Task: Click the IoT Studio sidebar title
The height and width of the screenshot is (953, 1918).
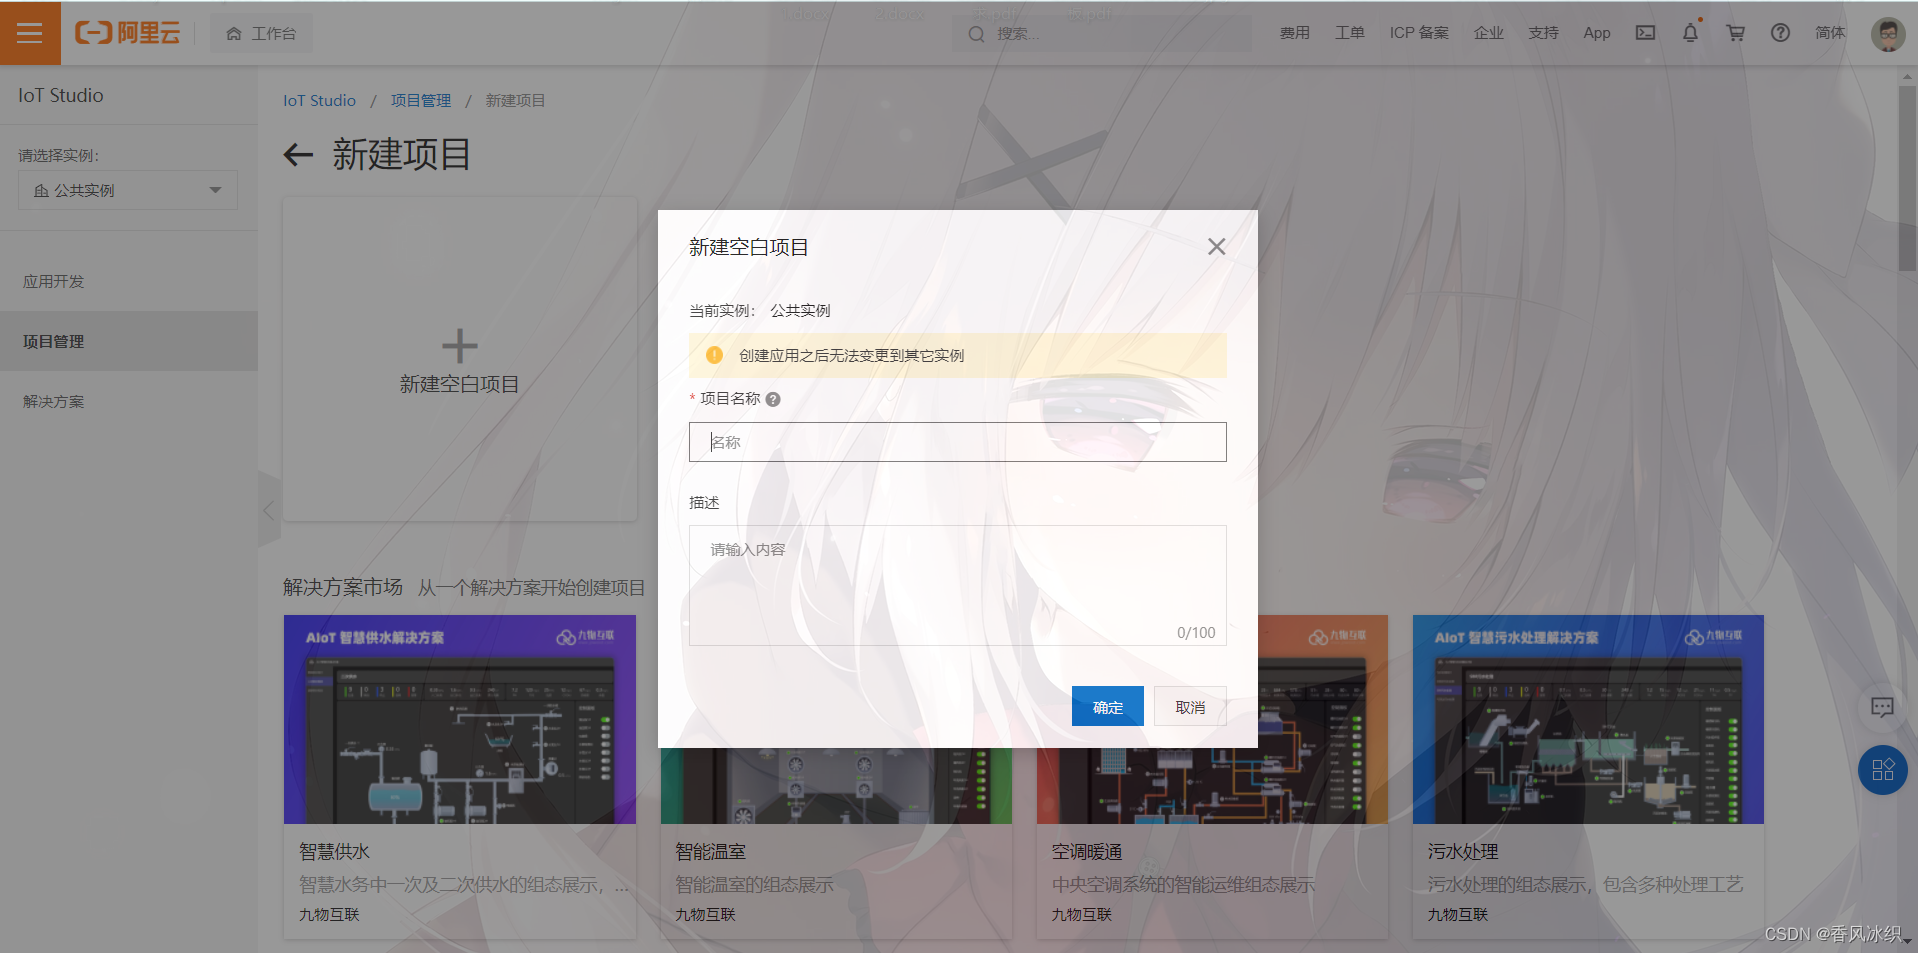Action: click(x=61, y=95)
